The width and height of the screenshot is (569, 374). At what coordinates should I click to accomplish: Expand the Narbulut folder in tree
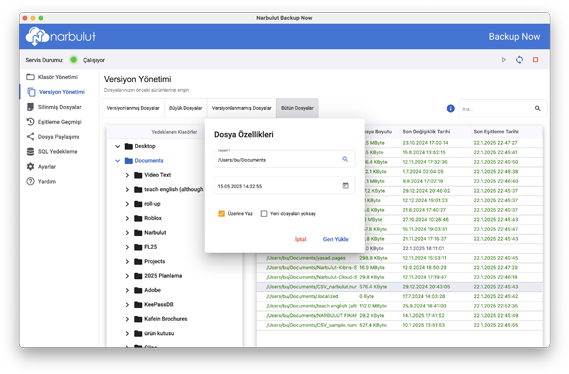pos(127,233)
